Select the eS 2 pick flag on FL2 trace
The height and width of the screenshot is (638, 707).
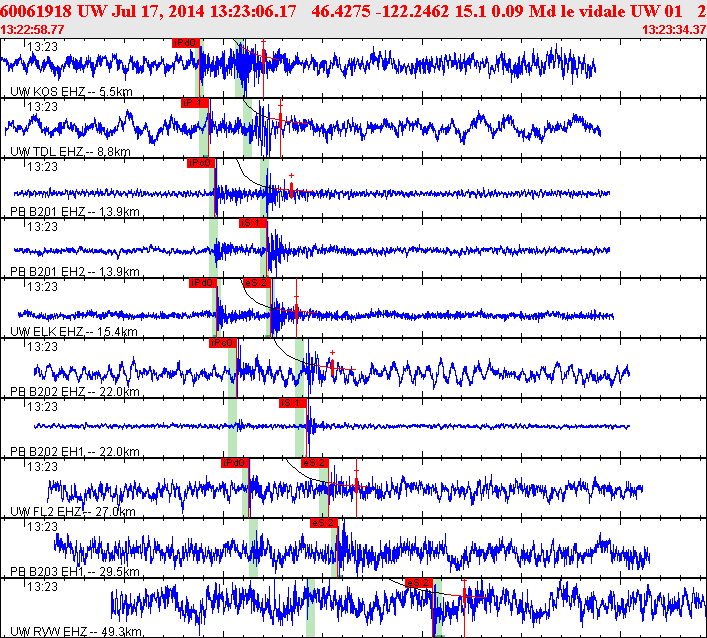coord(315,463)
